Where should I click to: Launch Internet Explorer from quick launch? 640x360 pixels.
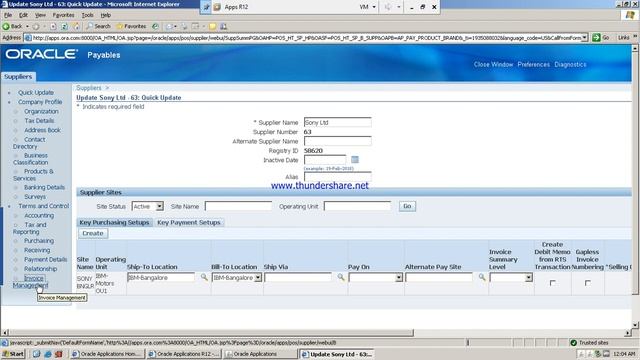click(47, 354)
